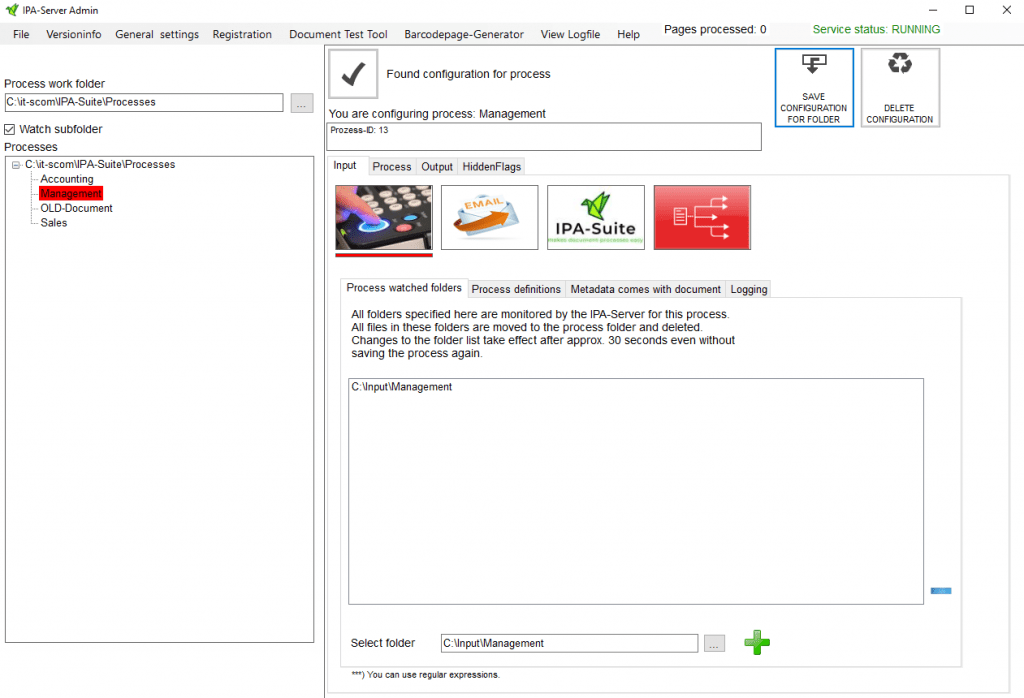The image size is (1024, 698).
Task: Click the green plus to add folder
Action: click(x=757, y=643)
